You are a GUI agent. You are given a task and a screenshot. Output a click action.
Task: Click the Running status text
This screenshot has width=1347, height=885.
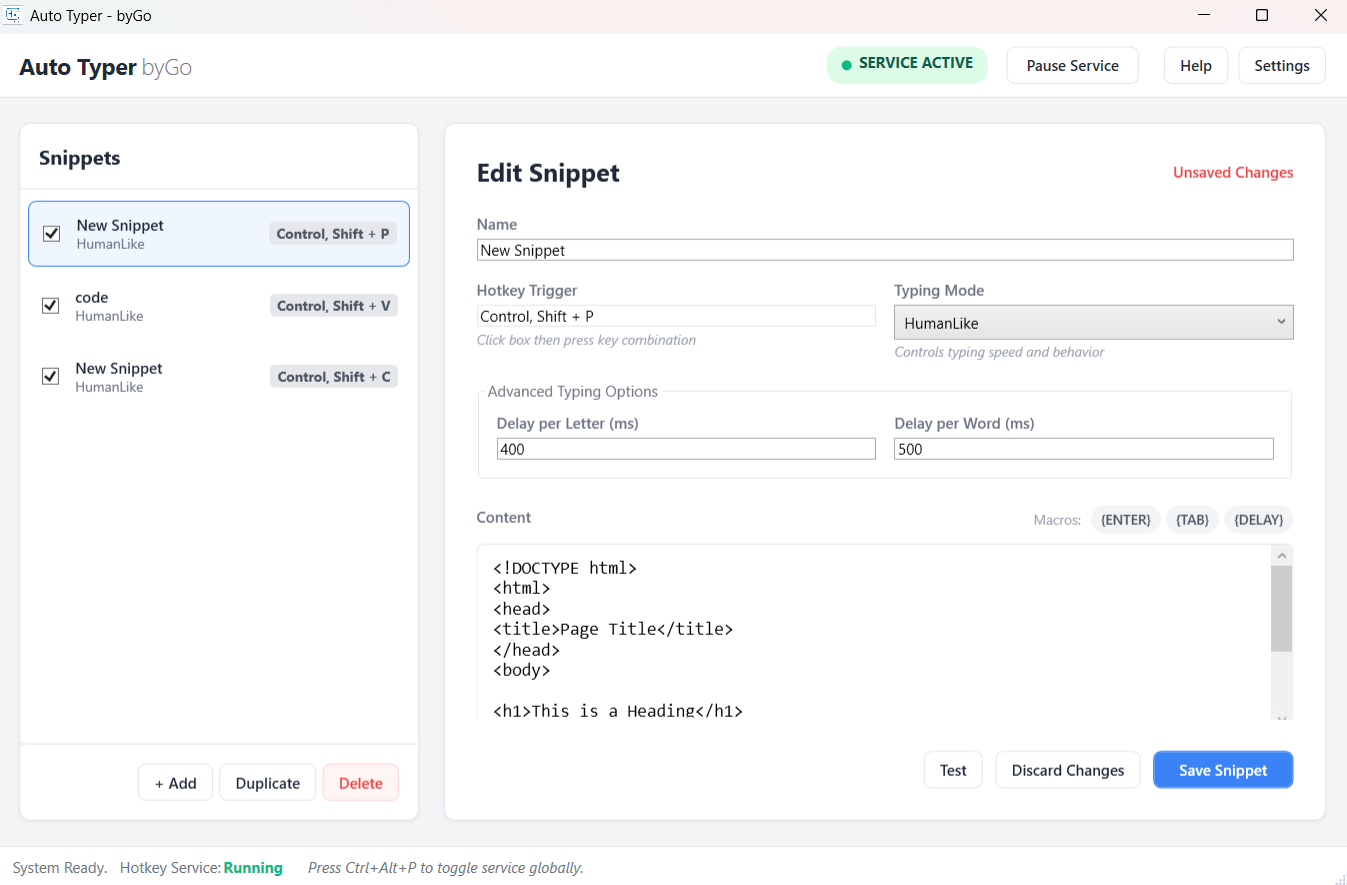[253, 868]
